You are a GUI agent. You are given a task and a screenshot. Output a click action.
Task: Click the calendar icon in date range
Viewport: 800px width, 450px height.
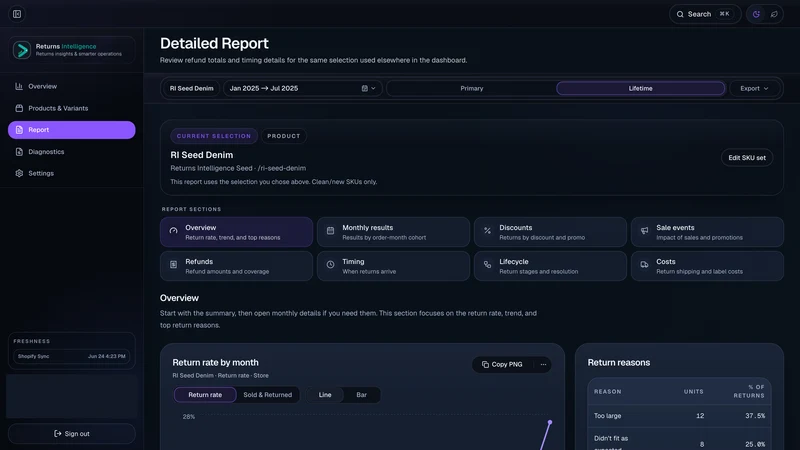pos(364,88)
